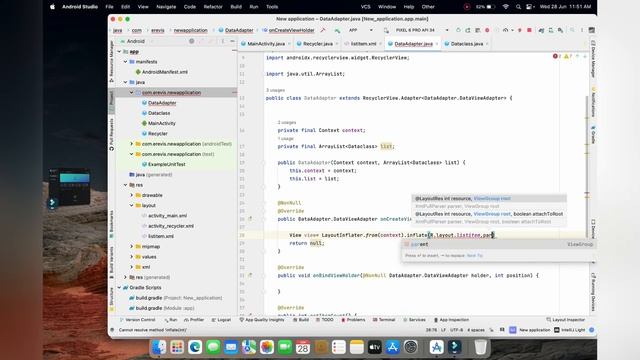Select listitem.xml in the project tree

coord(158,236)
